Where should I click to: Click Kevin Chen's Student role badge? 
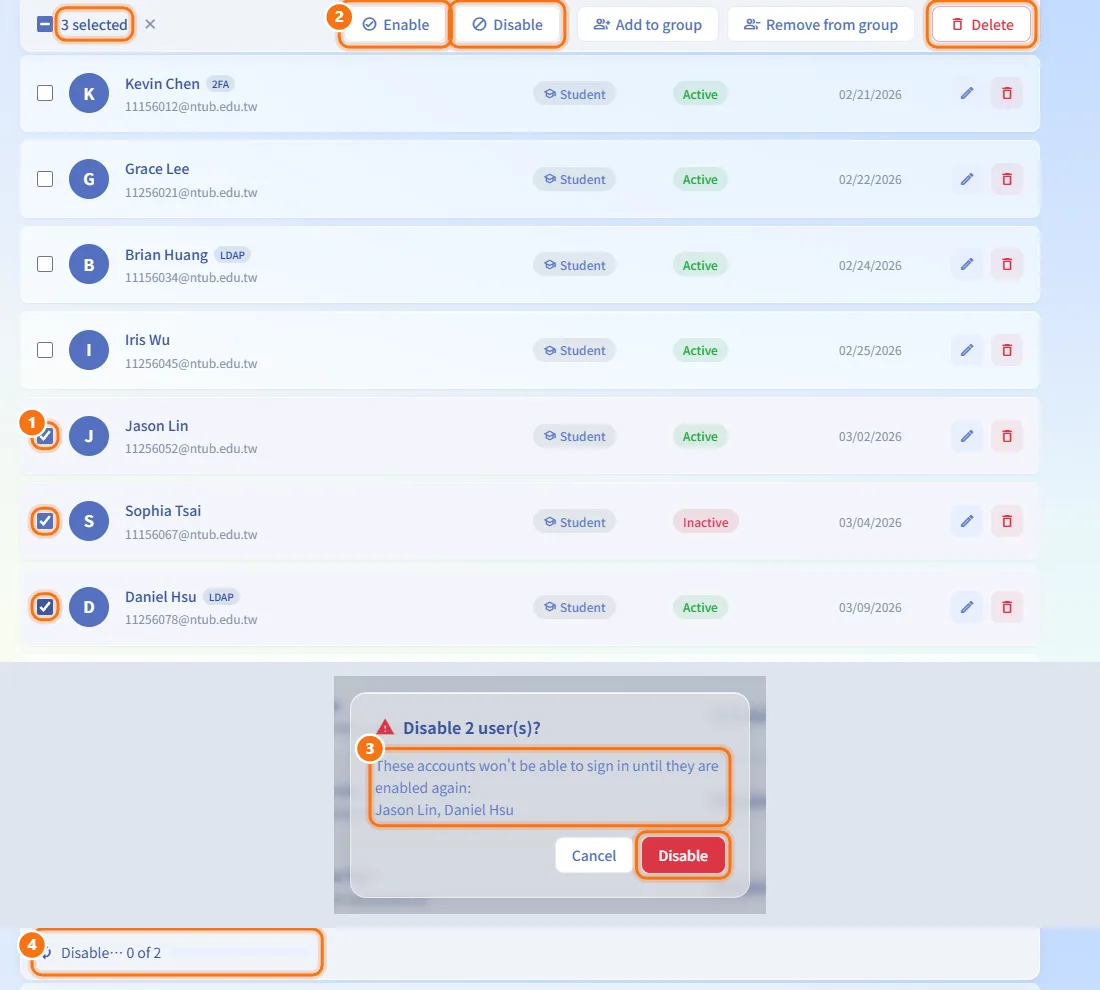pyautogui.click(x=575, y=94)
